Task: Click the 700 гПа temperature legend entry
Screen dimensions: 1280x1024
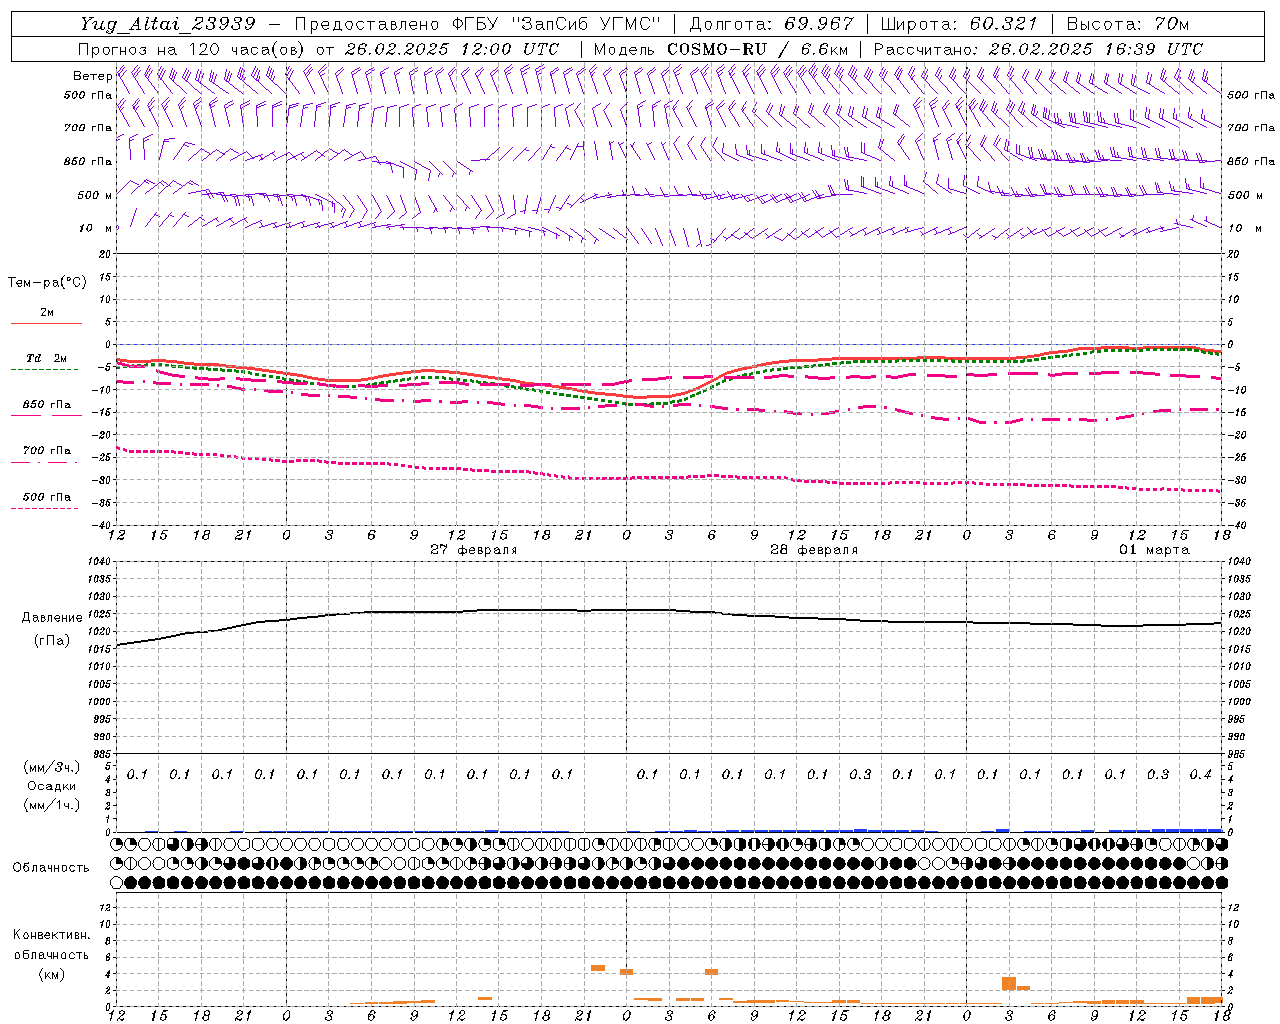Action: point(47,451)
